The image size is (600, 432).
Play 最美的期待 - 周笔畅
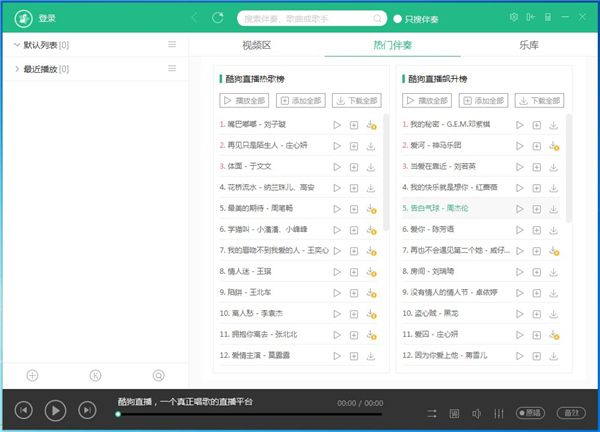337,209
